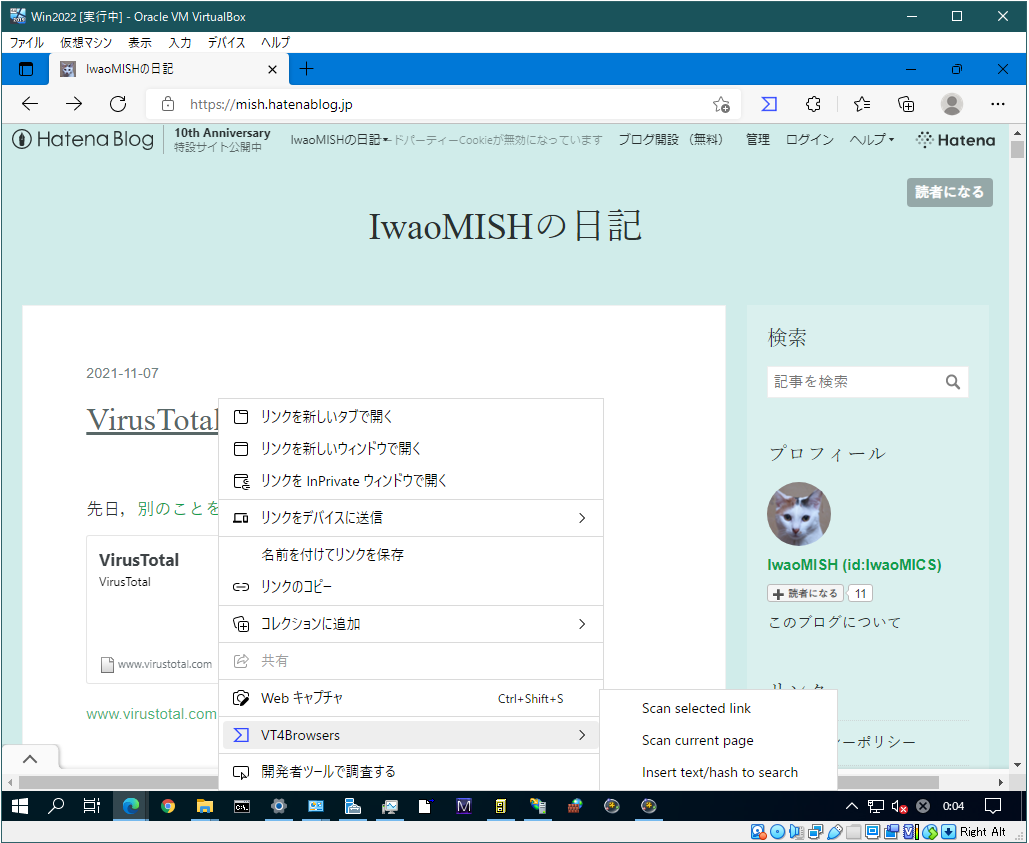Expand the IwaoMISHの日記 header dropdown
1029x843 pixels.
pyautogui.click(x=339, y=140)
